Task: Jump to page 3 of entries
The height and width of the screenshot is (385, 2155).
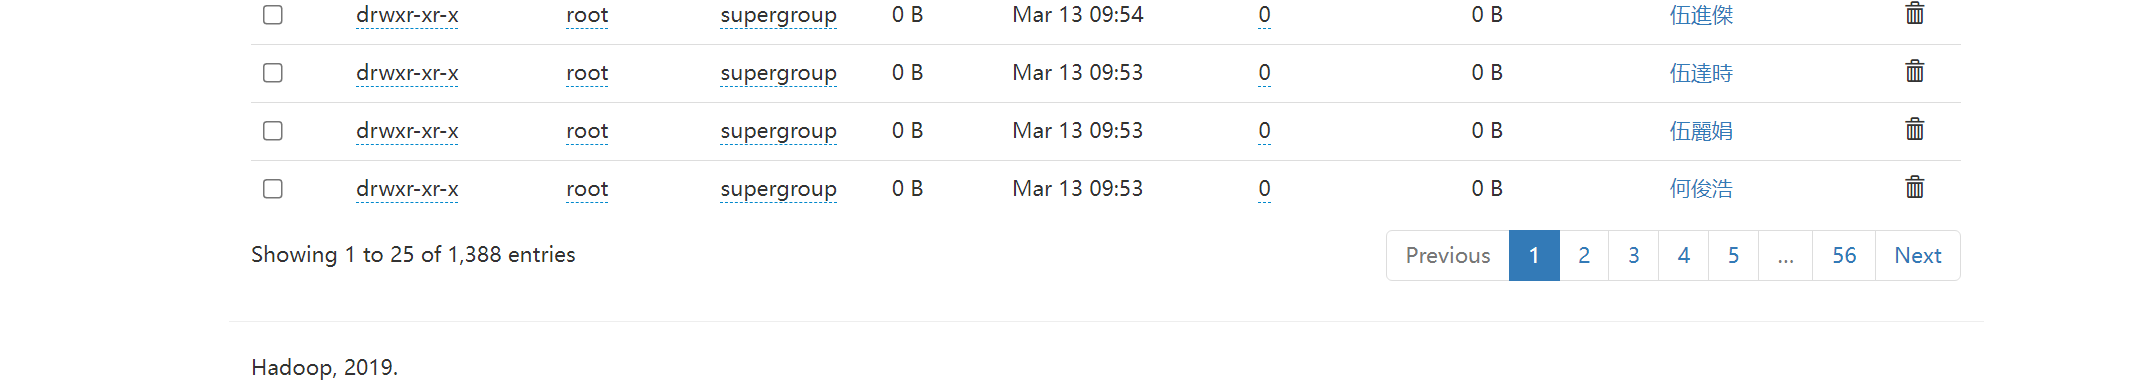Action: tap(1634, 256)
